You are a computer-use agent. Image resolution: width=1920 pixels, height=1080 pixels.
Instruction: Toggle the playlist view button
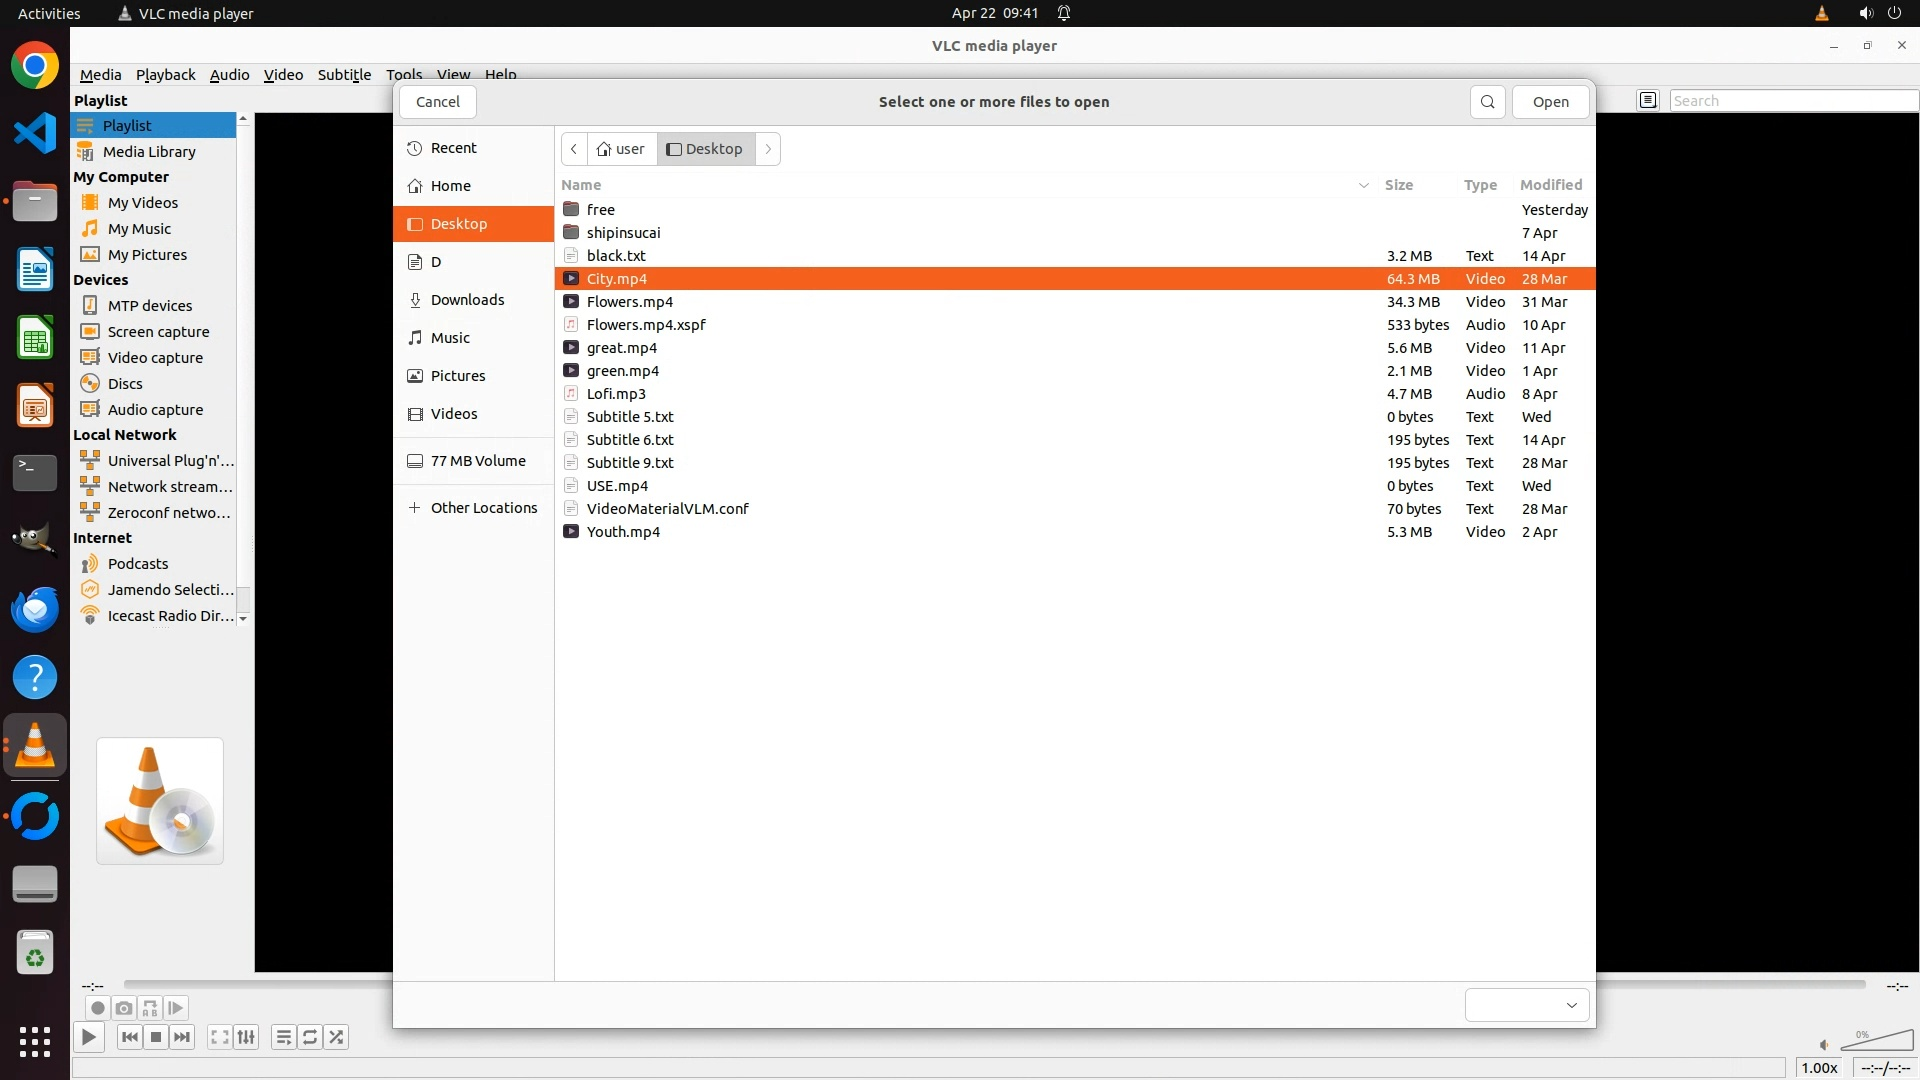coord(284,1037)
